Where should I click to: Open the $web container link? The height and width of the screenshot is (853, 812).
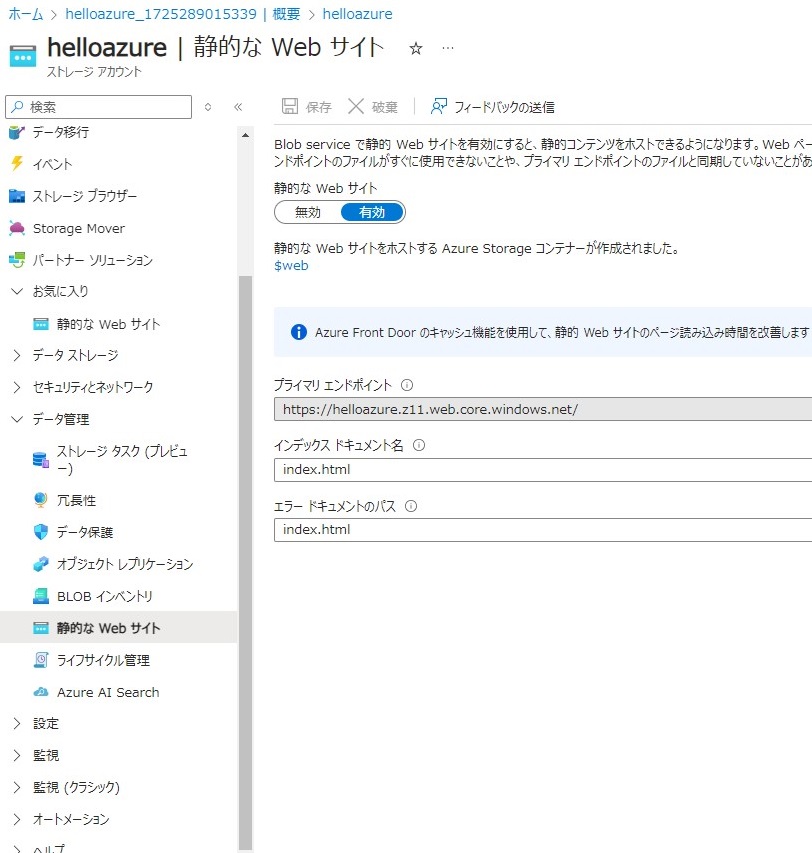tap(291, 265)
